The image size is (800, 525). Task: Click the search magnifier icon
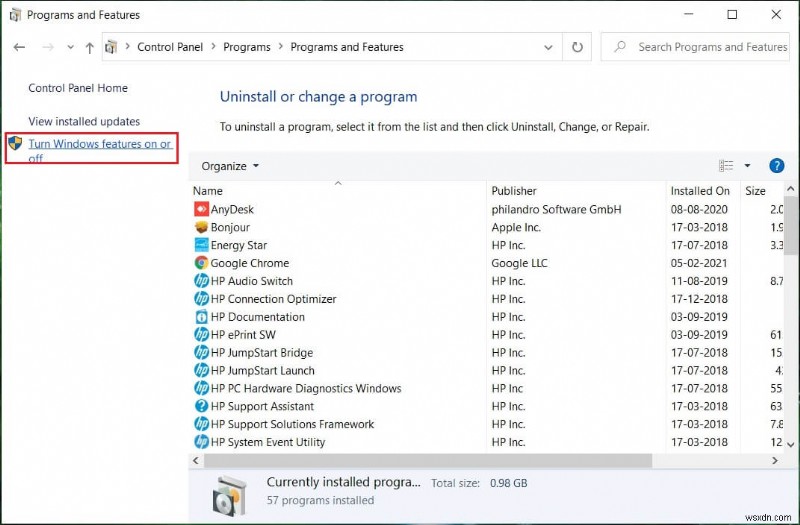point(620,47)
